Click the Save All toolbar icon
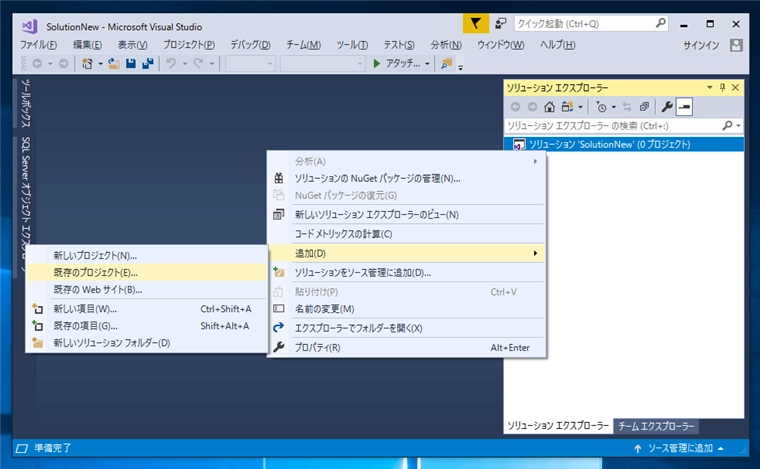Image resolution: width=760 pixels, height=469 pixels. 148,63
